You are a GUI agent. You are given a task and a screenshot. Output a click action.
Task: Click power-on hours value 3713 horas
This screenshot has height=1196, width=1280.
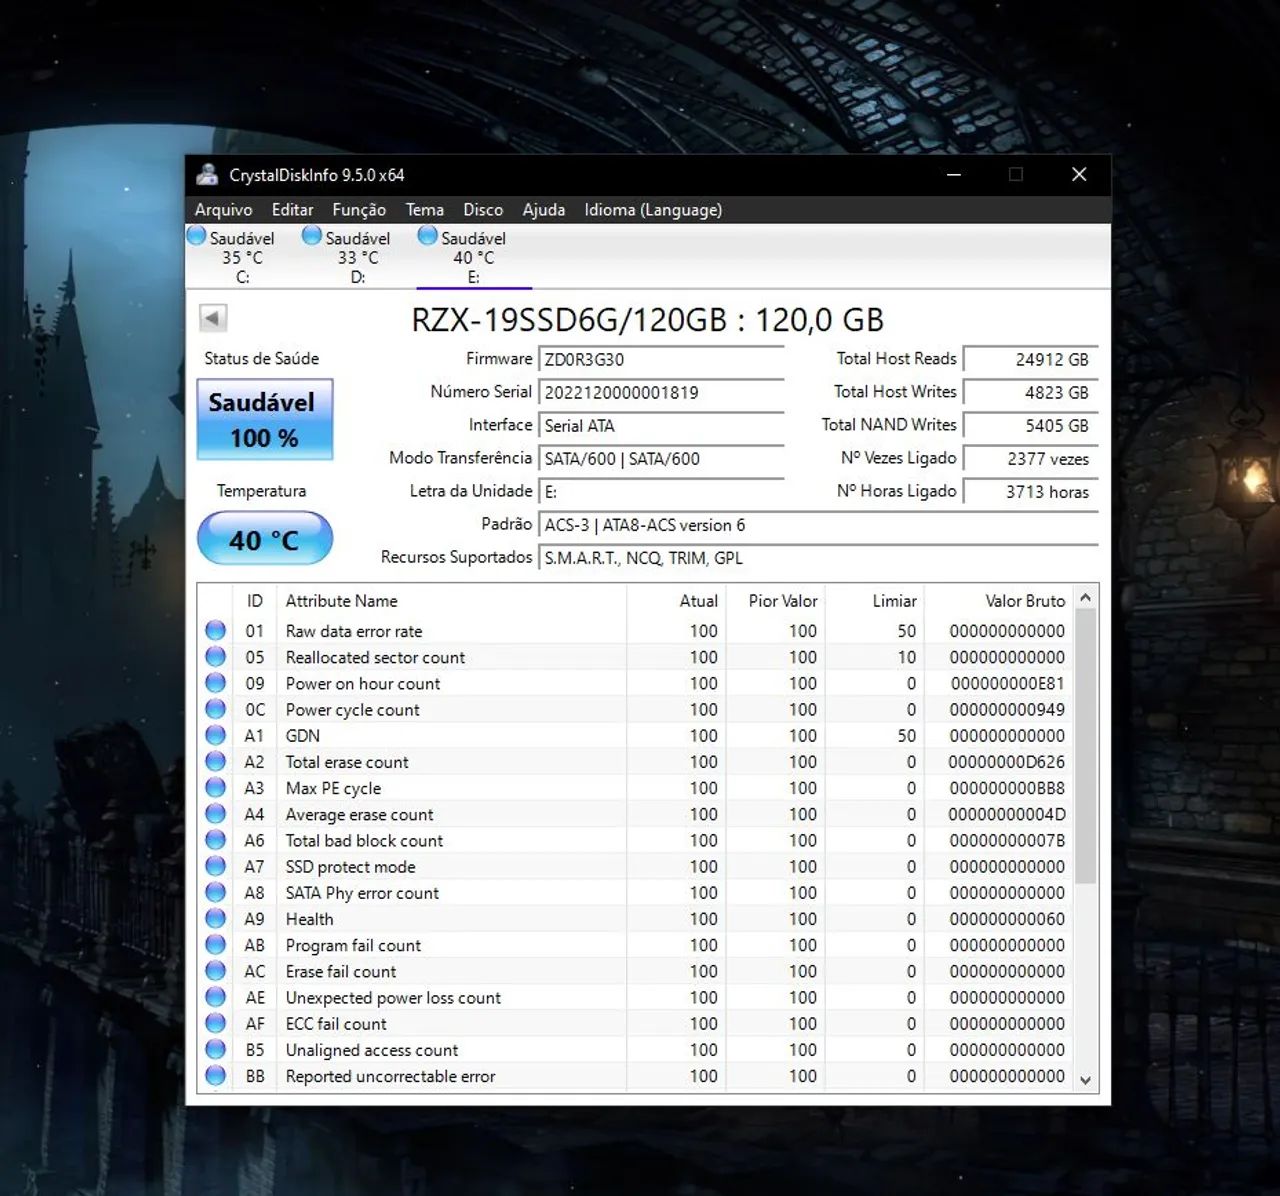coord(1030,491)
